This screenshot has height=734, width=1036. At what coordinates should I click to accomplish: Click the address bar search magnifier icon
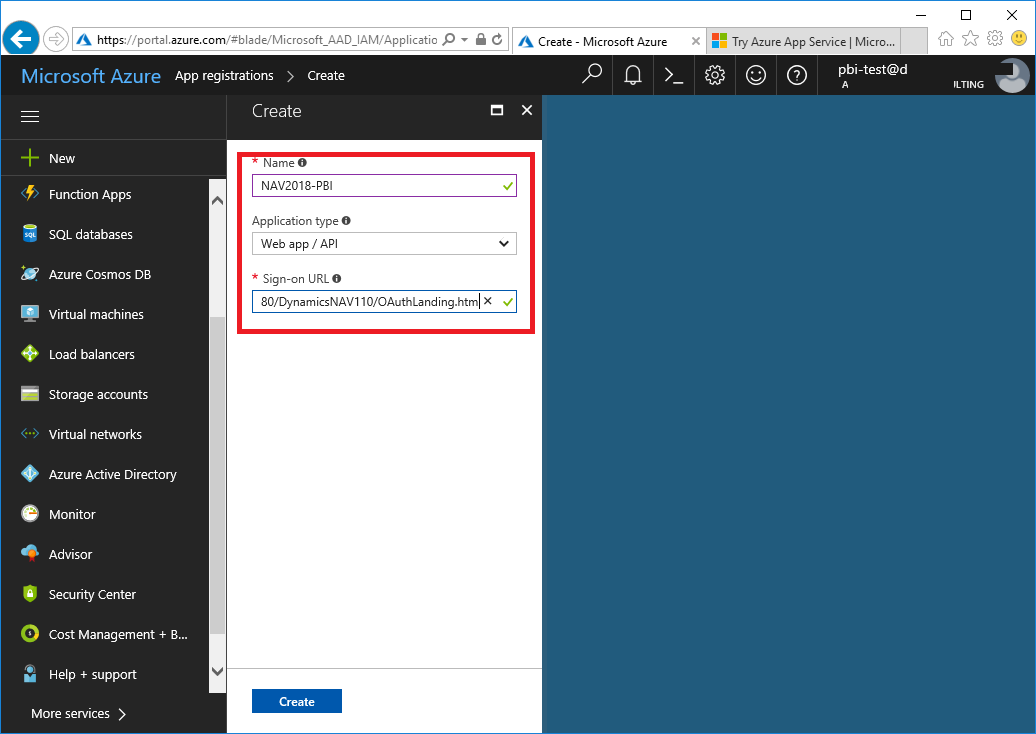[449, 40]
